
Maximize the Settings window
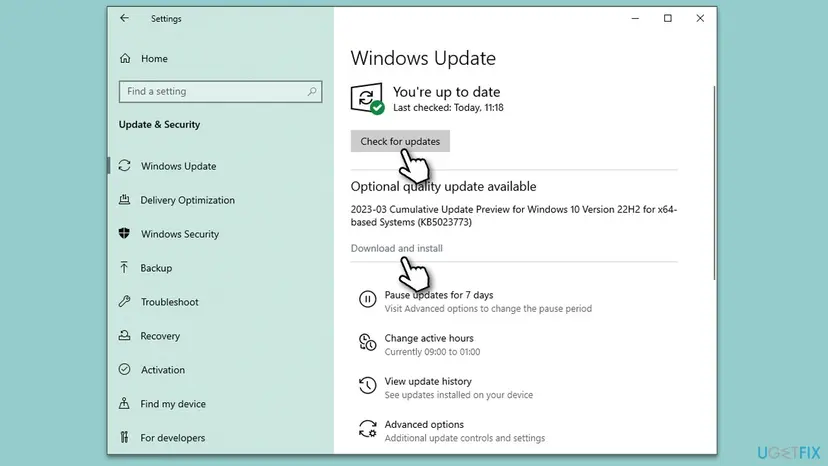pyautogui.click(x=667, y=18)
